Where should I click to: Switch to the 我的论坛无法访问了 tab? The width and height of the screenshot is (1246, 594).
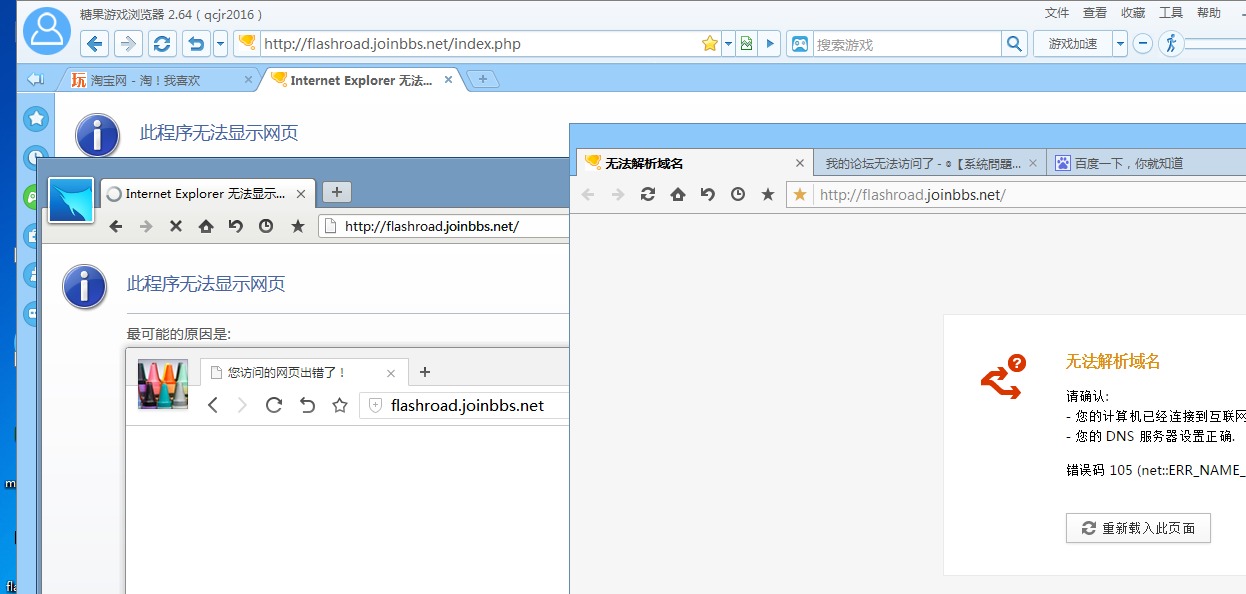(930, 163)
